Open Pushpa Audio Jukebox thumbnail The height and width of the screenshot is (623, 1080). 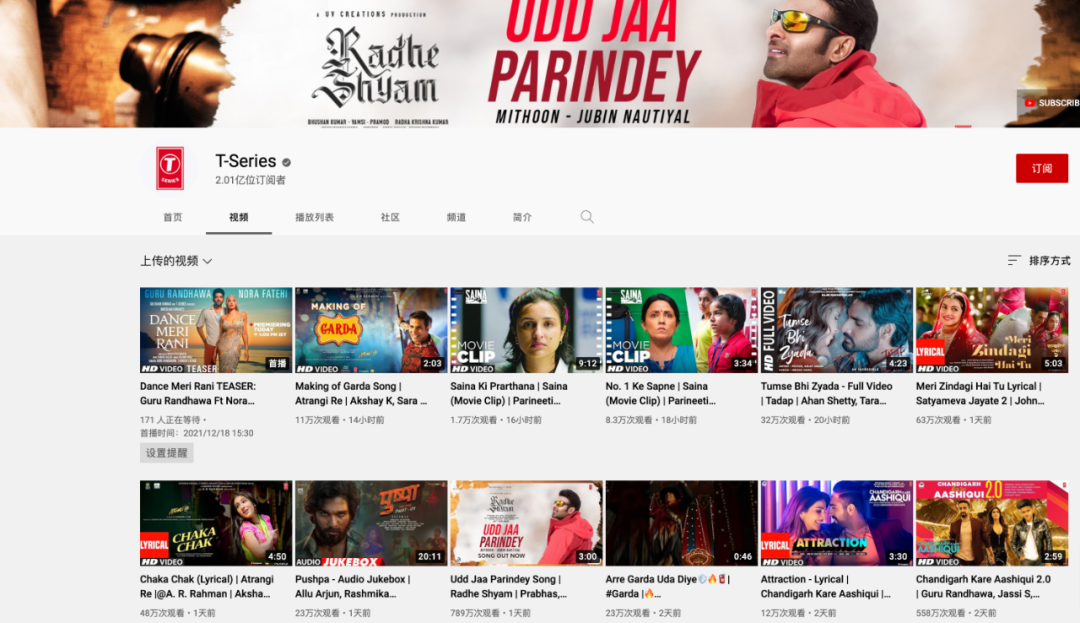pyautogui.click(x=371, y=523)
